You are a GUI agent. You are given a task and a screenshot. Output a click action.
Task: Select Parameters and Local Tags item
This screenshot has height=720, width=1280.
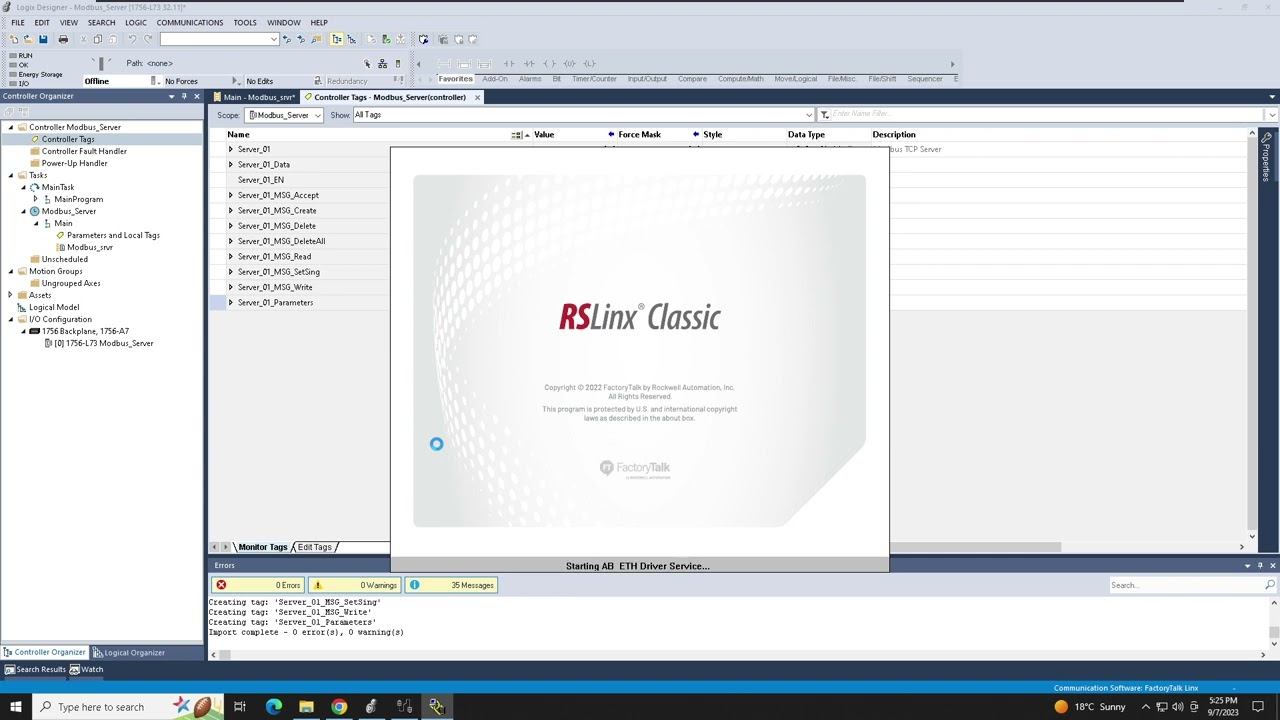pyautogui.click(x=113, y=235)
